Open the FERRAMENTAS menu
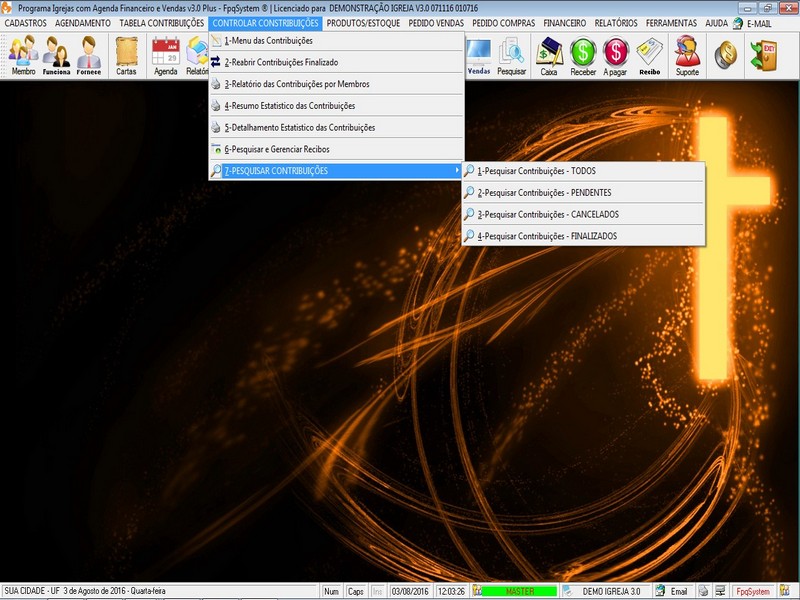 point(671,23)
